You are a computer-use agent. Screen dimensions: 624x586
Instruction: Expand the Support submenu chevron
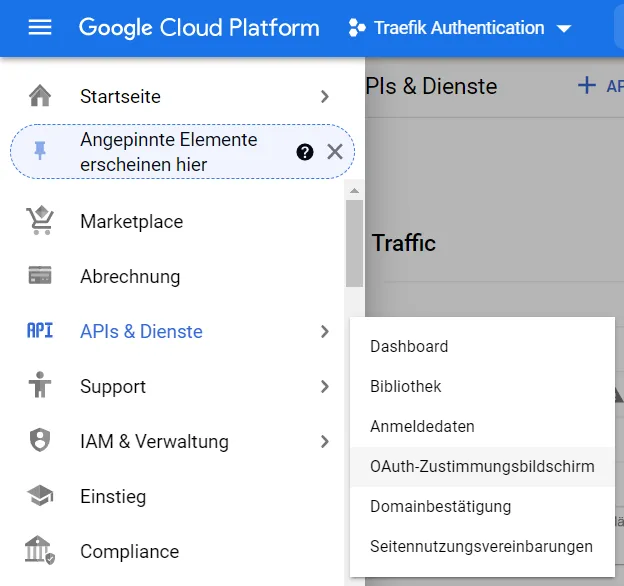pyautogui.click(x=325, y=386)
